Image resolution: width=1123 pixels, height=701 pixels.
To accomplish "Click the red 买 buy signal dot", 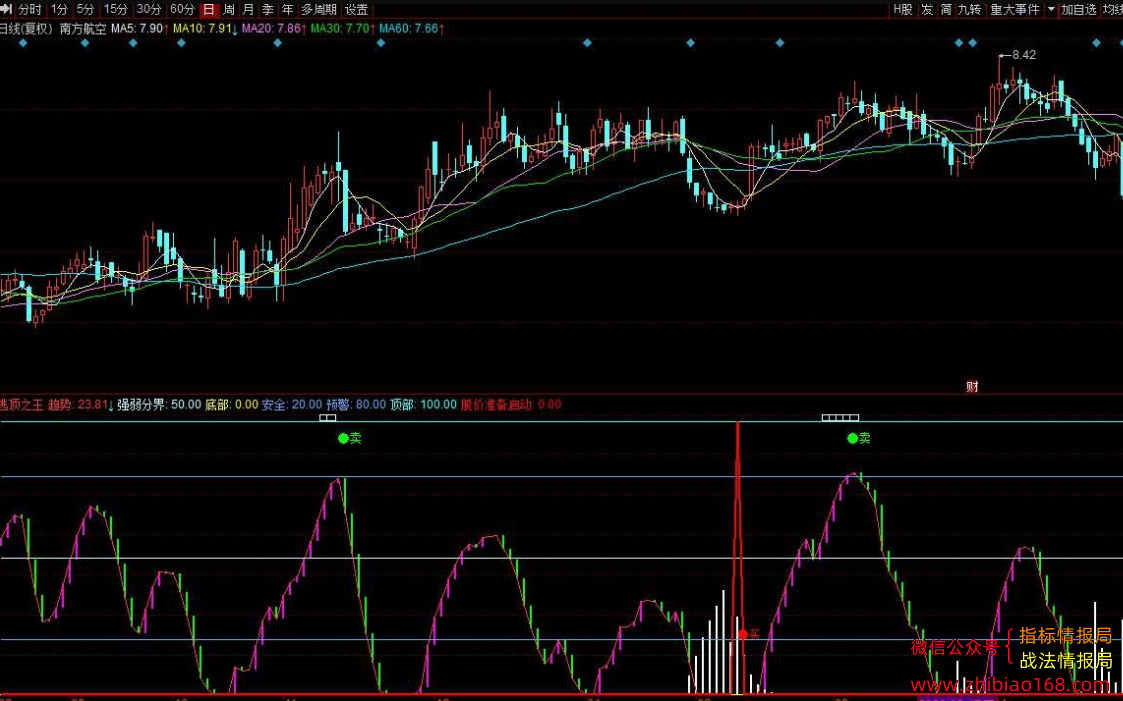I will tap(743, 634).
